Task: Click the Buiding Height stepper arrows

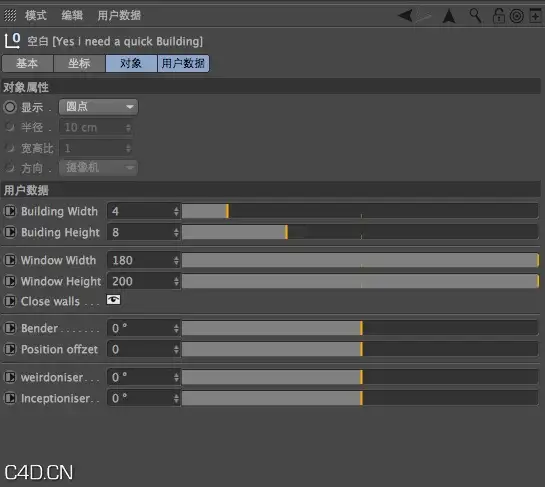Action: click(x=176, y=232)
